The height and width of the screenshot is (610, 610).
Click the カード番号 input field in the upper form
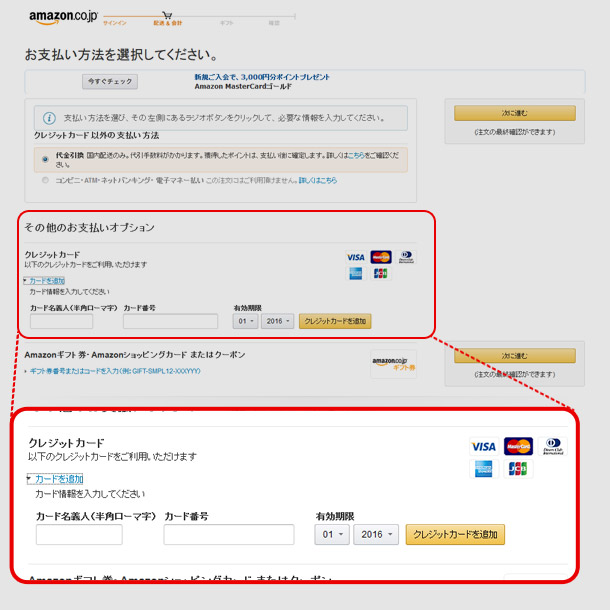170,321
